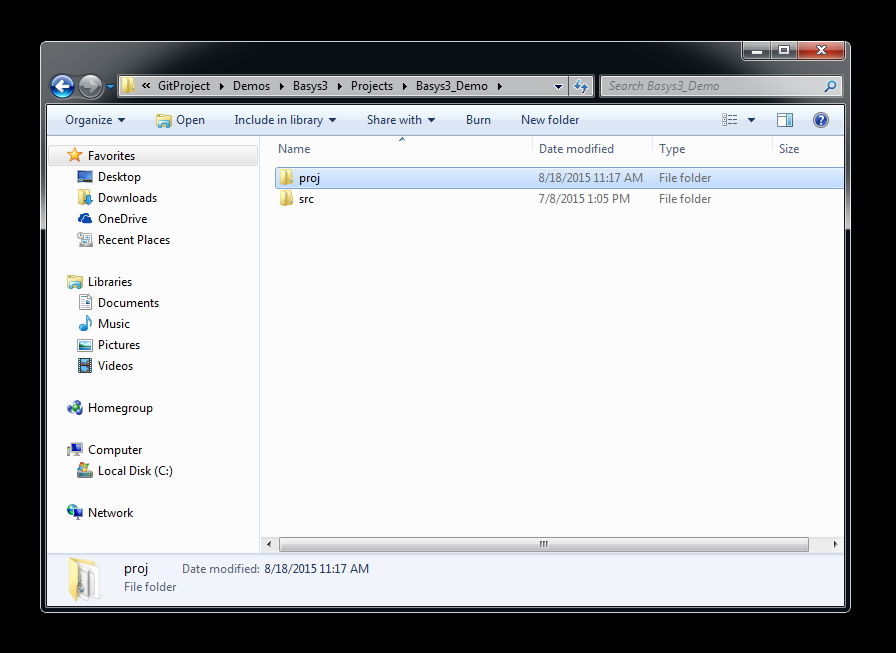896x653 pixels.
Task: Toggle the preview pane icon
Action: (x=785, y=120)
